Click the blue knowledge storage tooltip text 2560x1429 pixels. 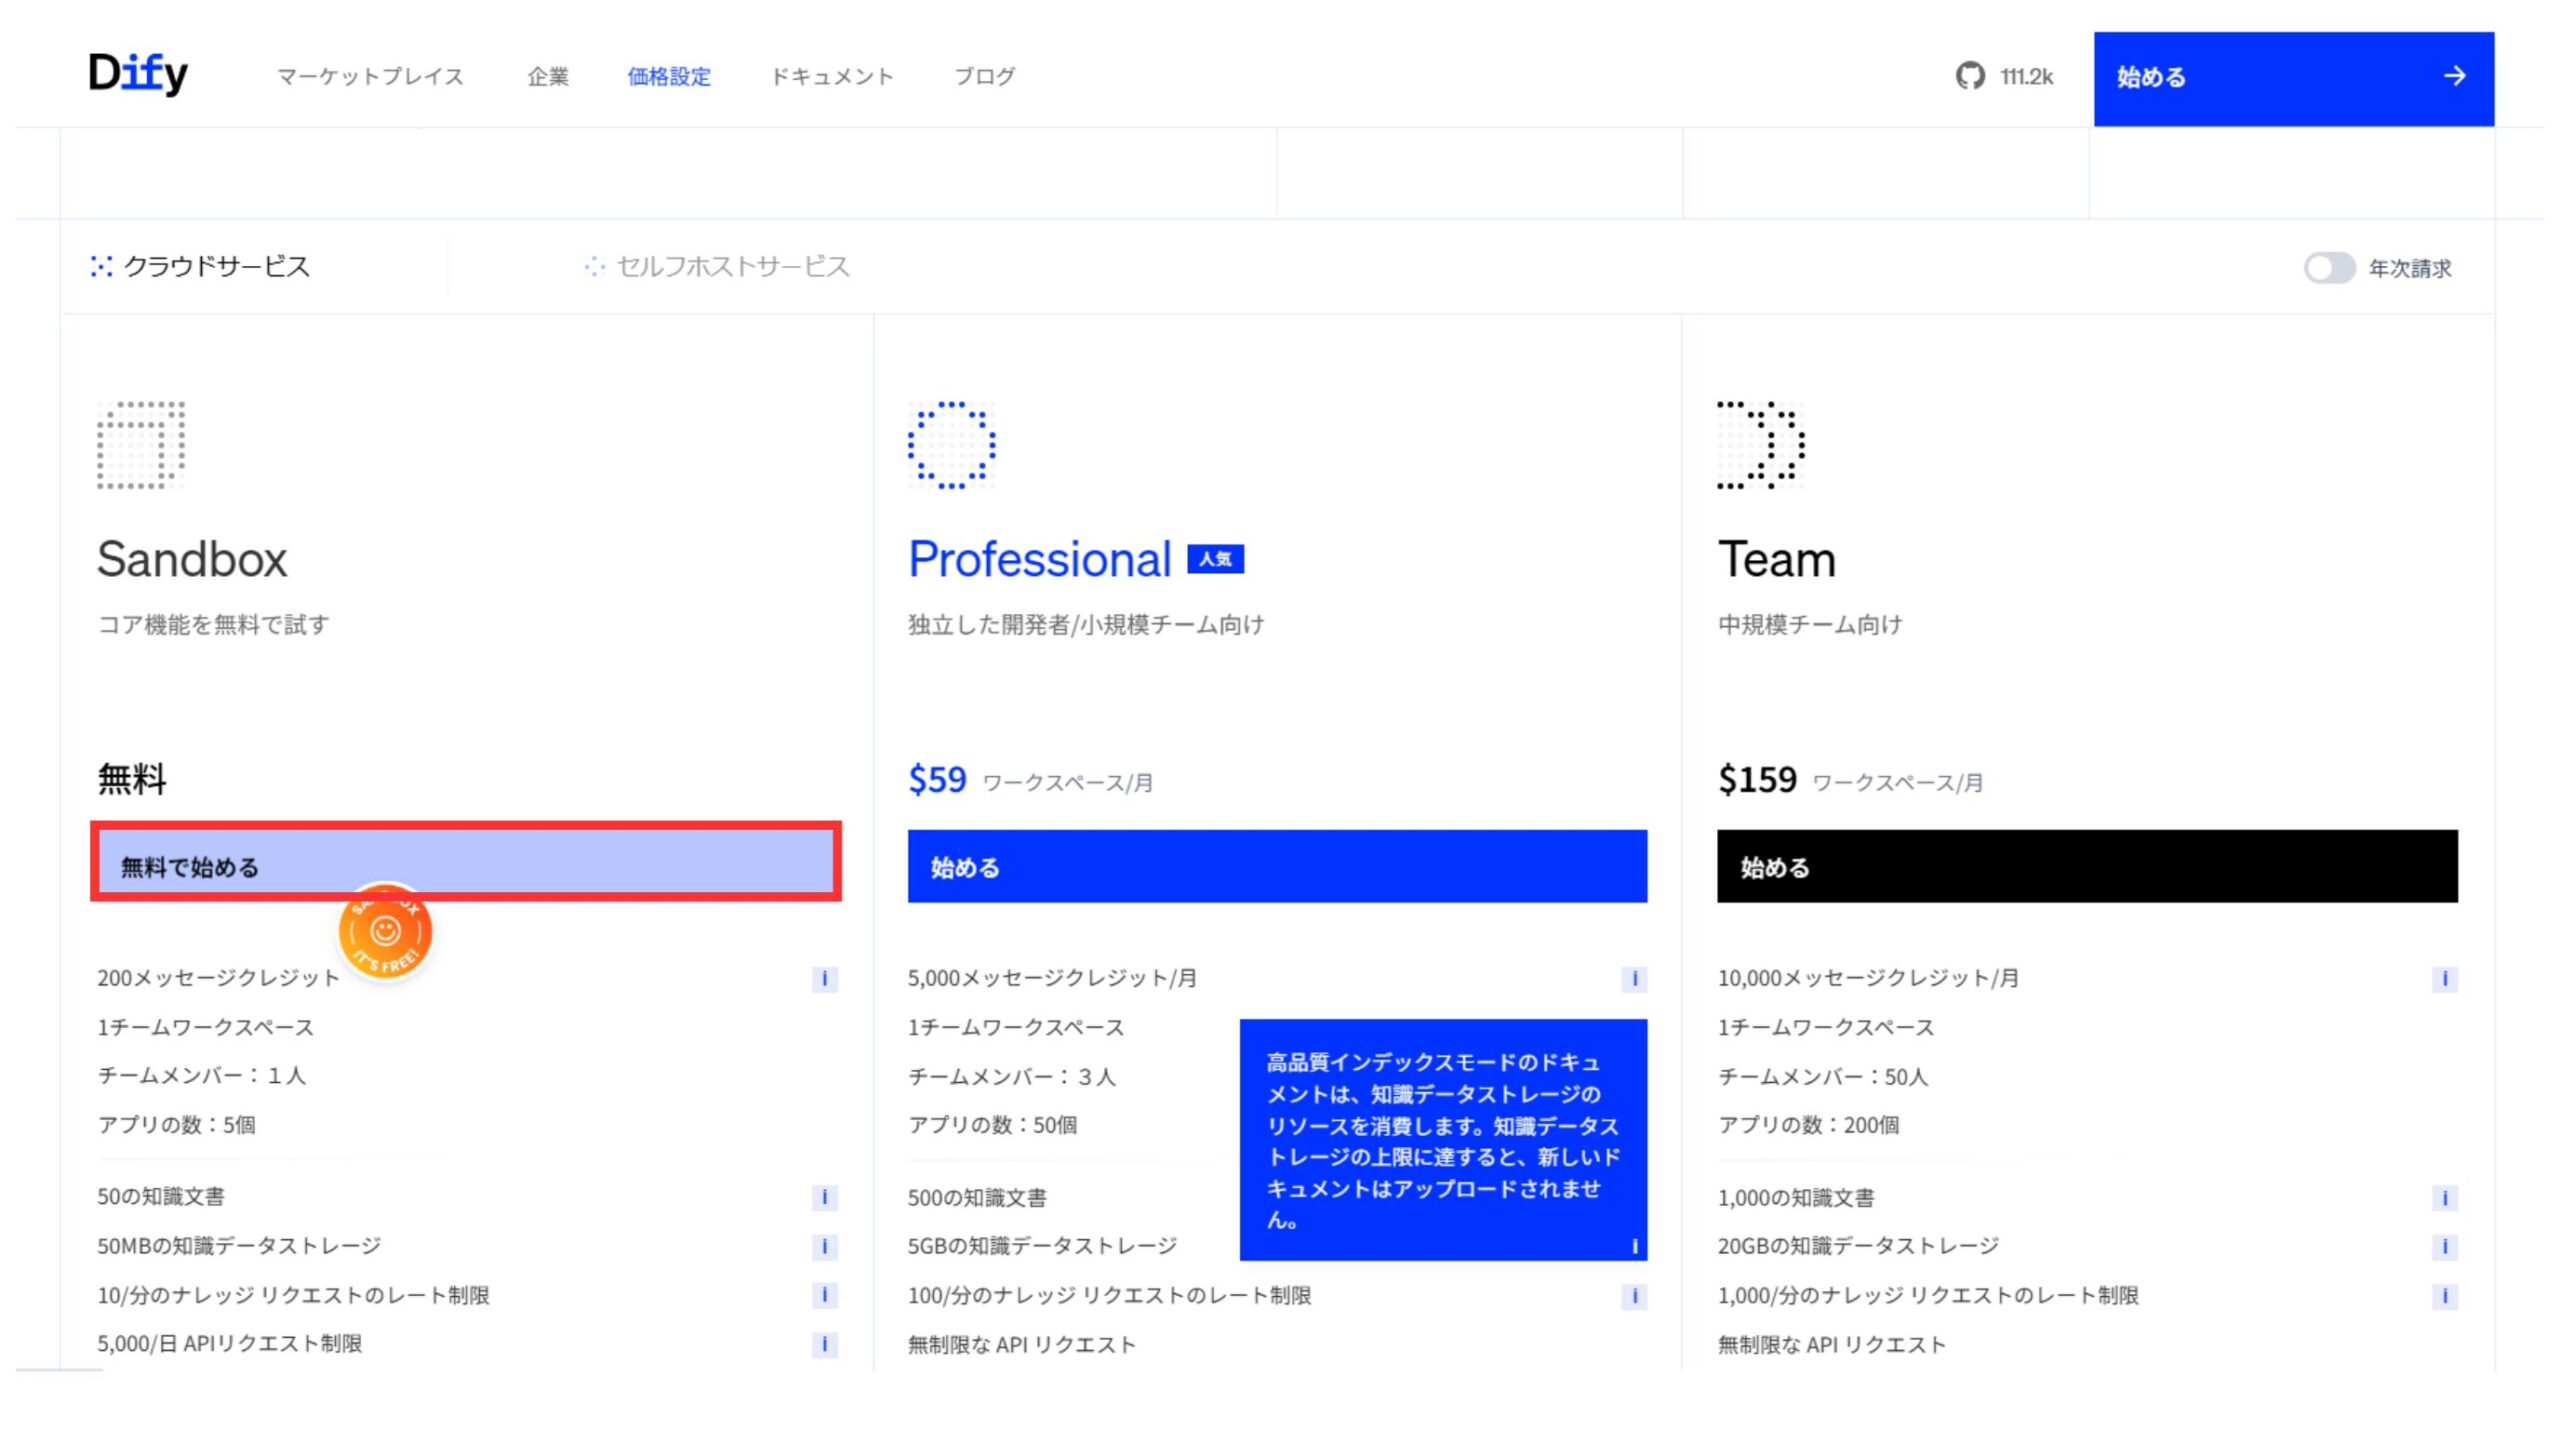pos(1442,1141)
